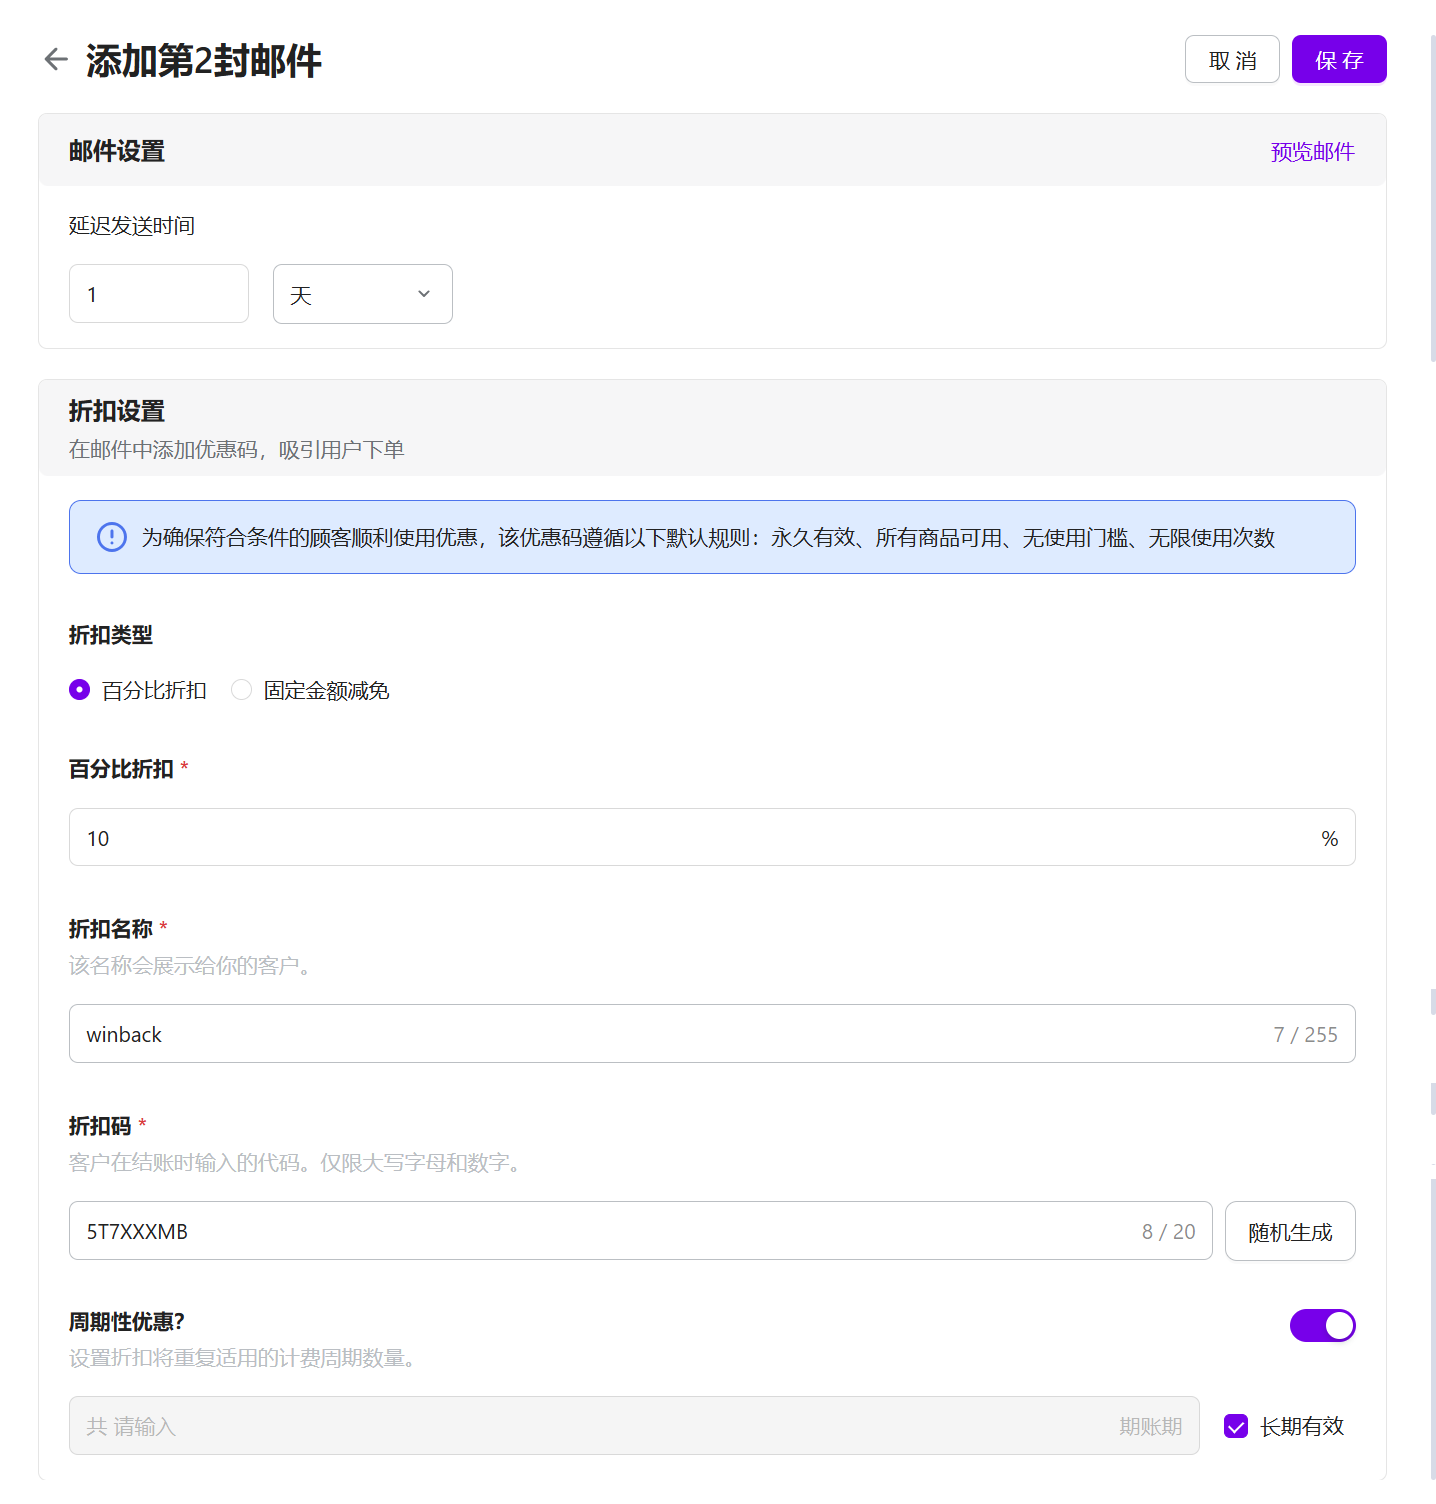Open the 天 time unit dropdown
This screenshot has height=1504, width=1436.
point(362,294)
